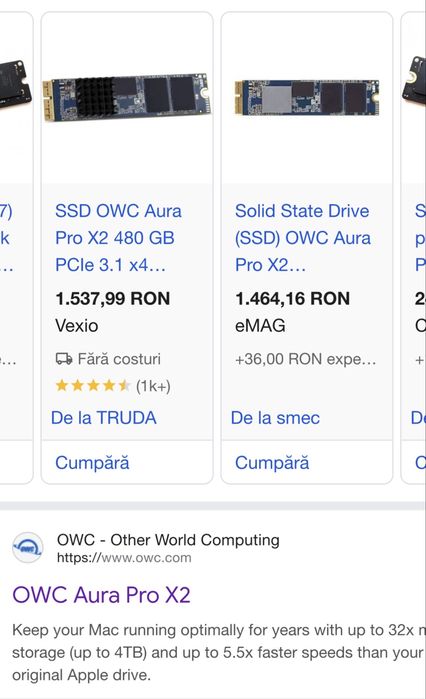
Task: Click the OWC site favicon
Action: click(x=28, y=547)
